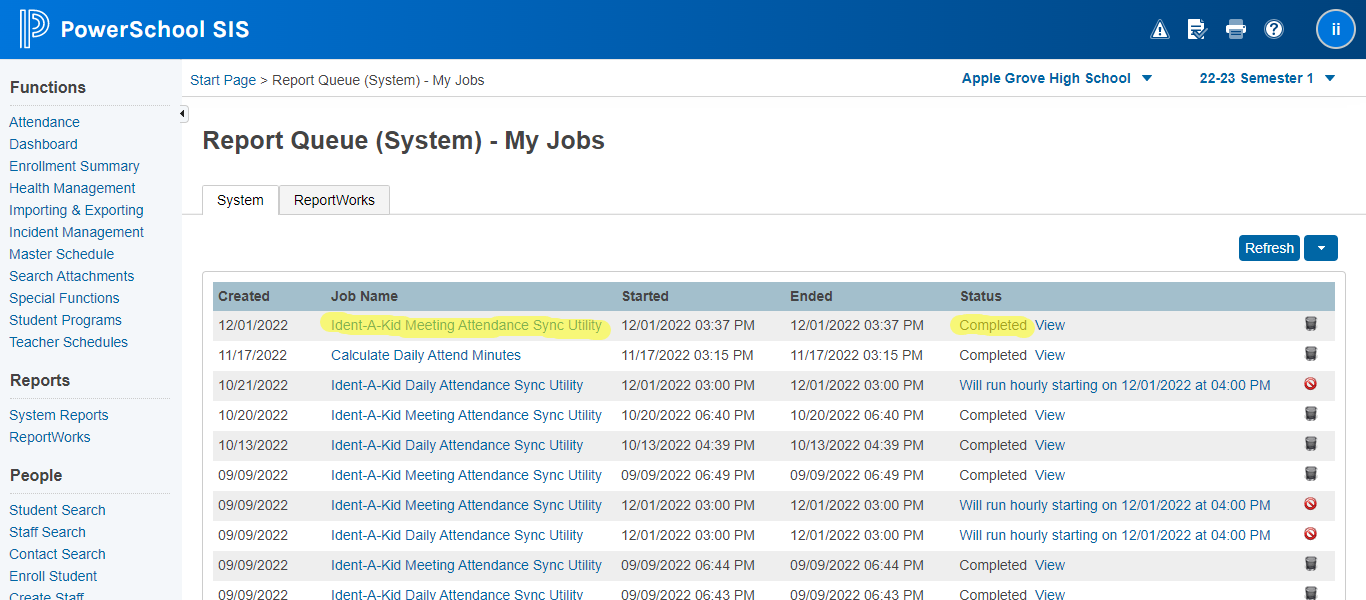Open 10/21/2022 Ident-A-Kid Daily Attendance Sync Utility
The height and width of the screenshot is (600, 1366).
[x=457, y=385]
